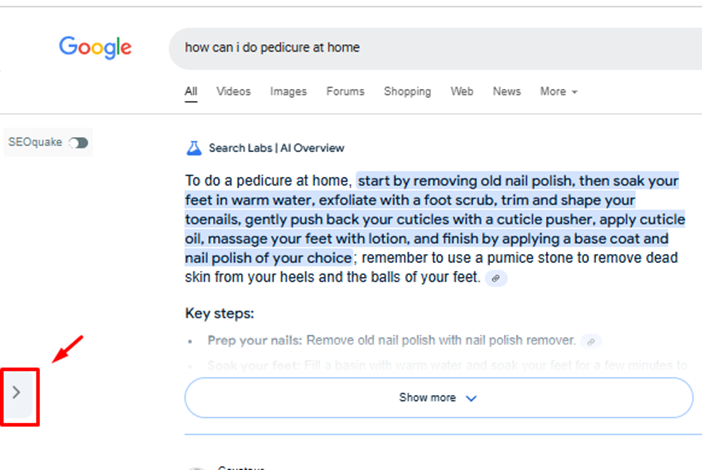Open the link icon beside Prep your nails
Image resolution: width=702 pixels, height=470 pixels.
click(x=591, y=342)
